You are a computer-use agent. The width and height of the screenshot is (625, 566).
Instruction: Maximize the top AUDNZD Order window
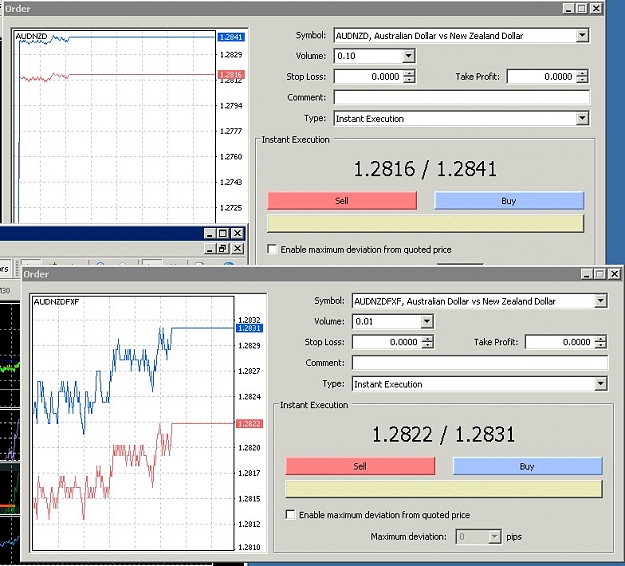(x=582, y=8)
